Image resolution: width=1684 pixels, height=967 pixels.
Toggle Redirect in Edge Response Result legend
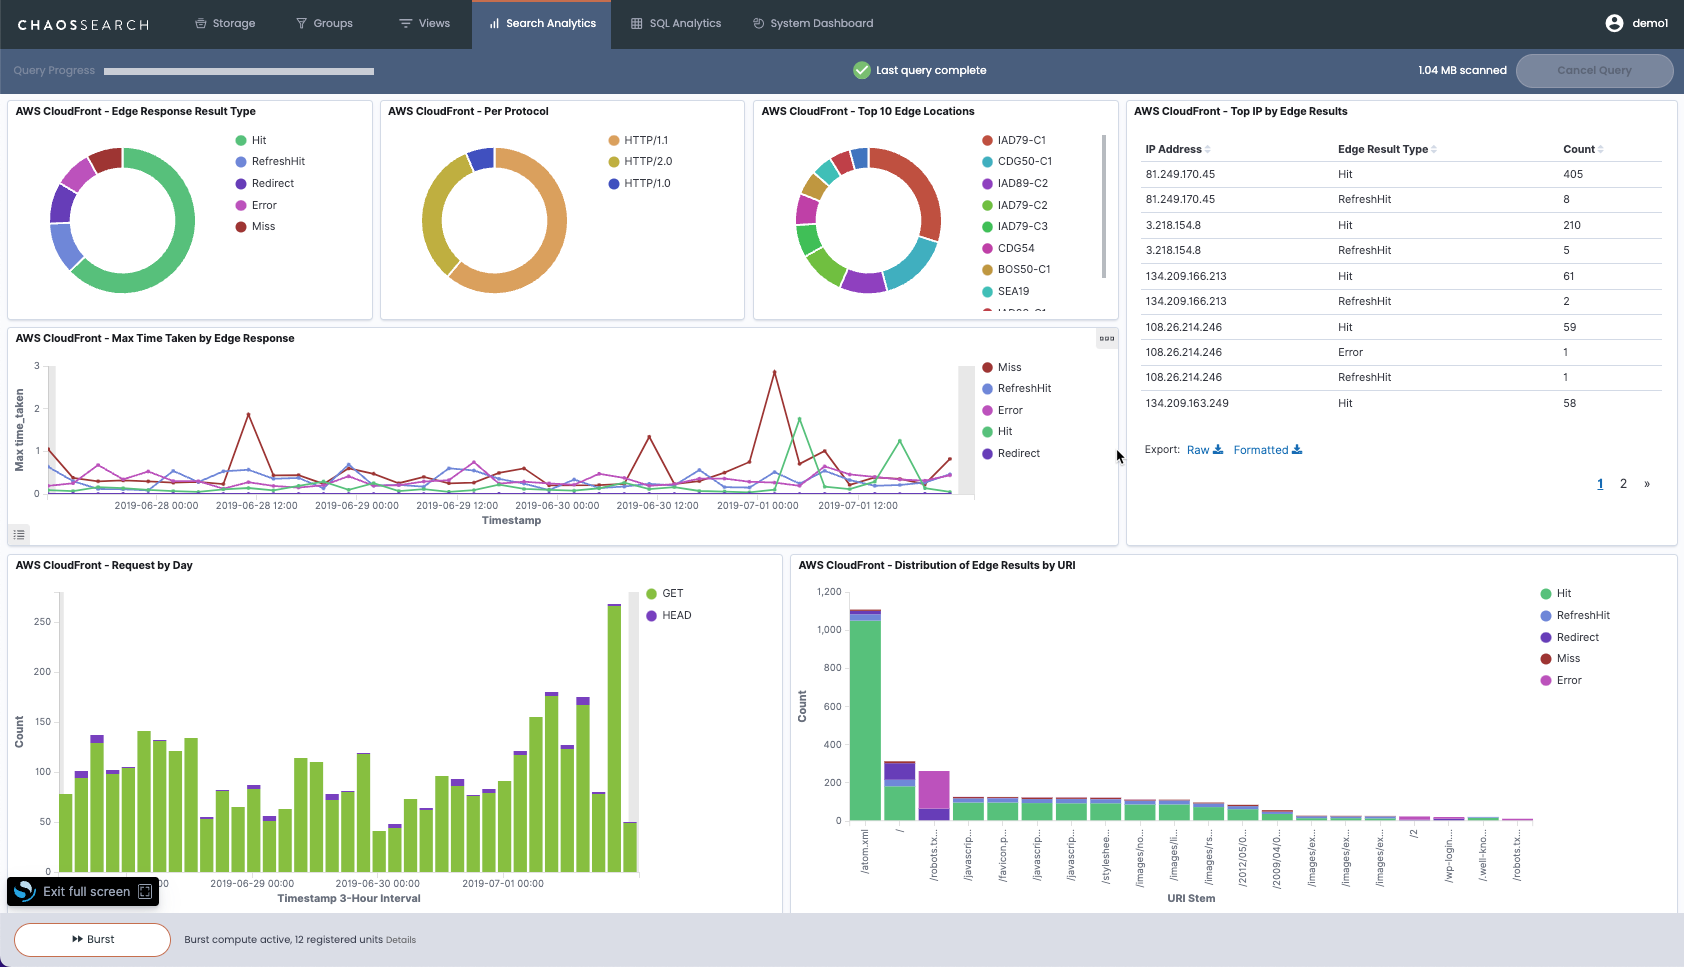[x=265, y=183]
